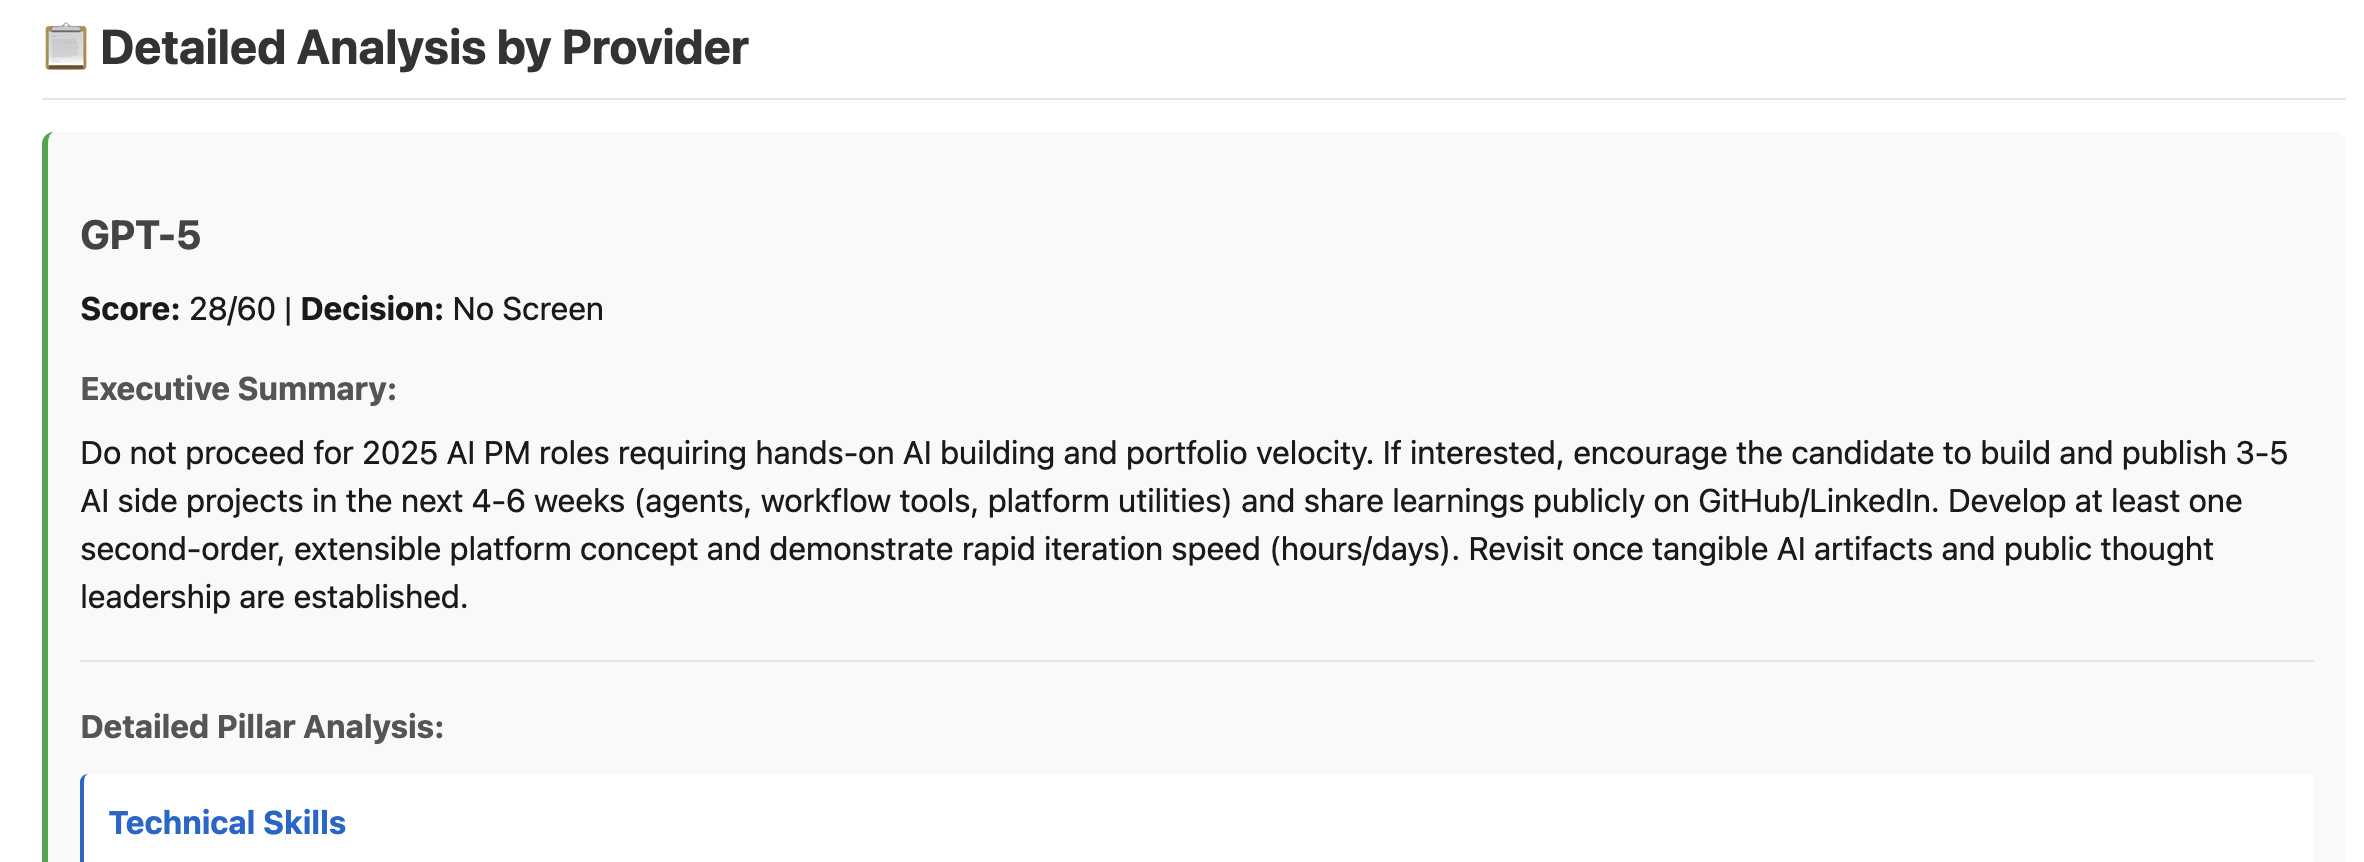Click the green left border of GPT-5 card

pyautogui.click(x=46, y=500)
